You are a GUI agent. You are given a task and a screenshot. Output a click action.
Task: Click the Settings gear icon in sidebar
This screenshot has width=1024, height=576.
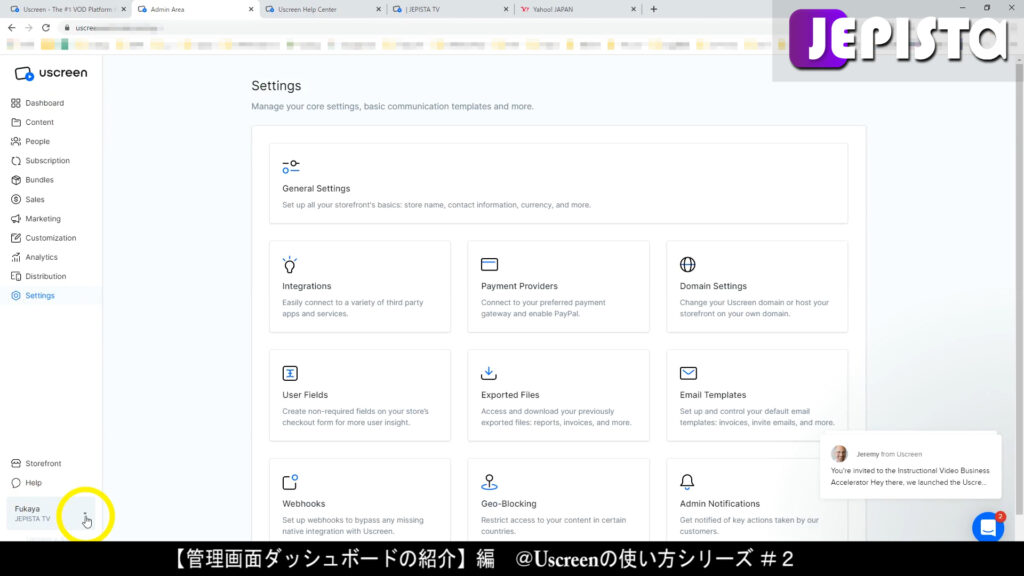[x=16, y=296]
